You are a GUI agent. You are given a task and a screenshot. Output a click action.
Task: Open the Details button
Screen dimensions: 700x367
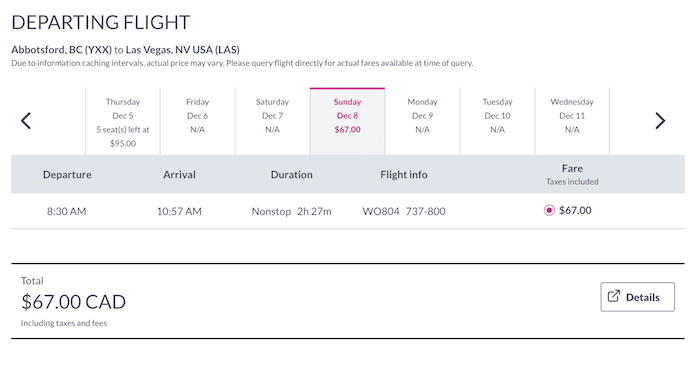(638, 297)
